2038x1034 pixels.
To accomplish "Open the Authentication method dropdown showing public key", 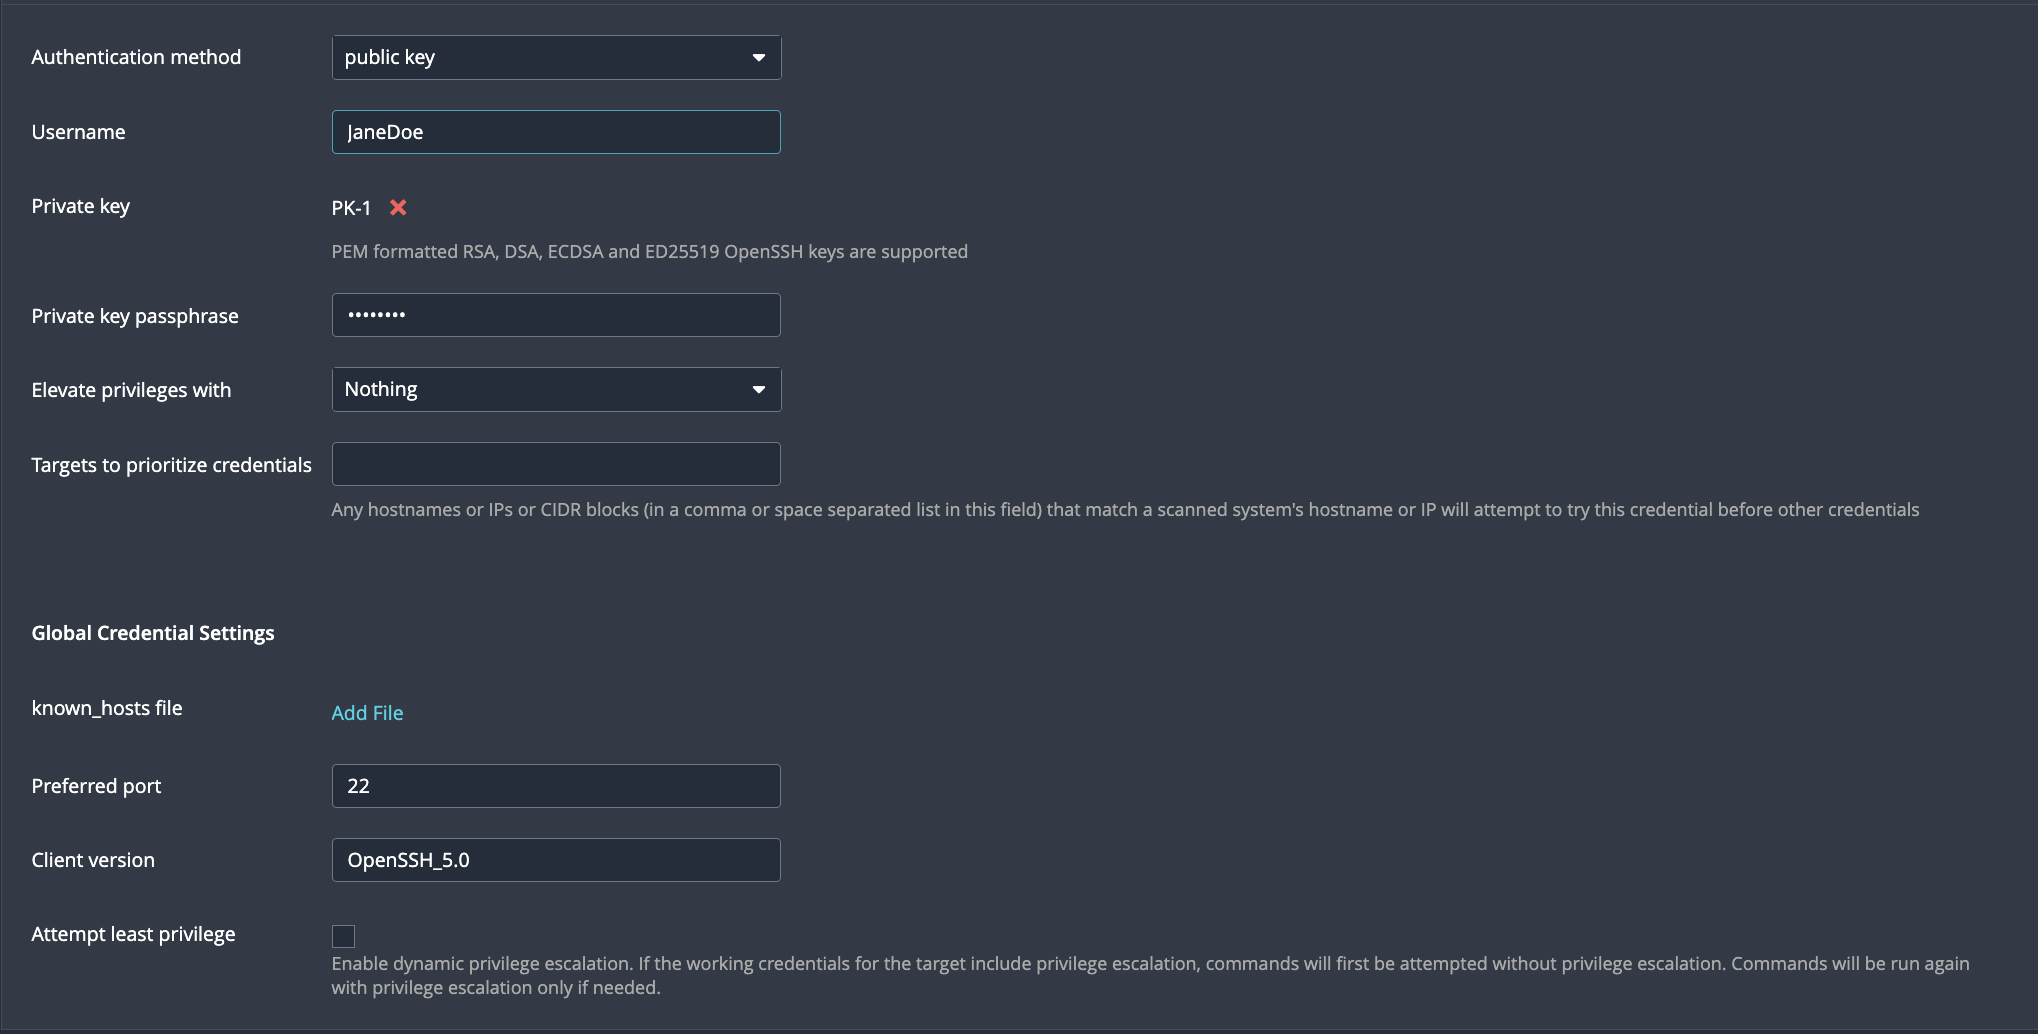I will (x=556, y=57).
